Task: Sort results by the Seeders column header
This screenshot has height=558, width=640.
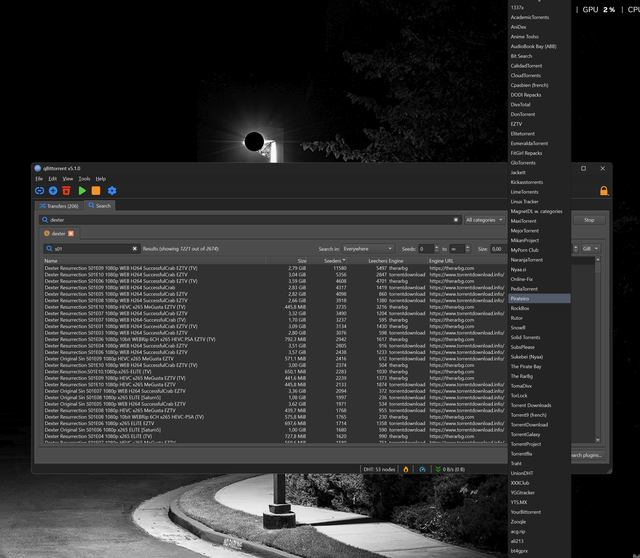Action: pyautogui.click(x=335, y=261)
